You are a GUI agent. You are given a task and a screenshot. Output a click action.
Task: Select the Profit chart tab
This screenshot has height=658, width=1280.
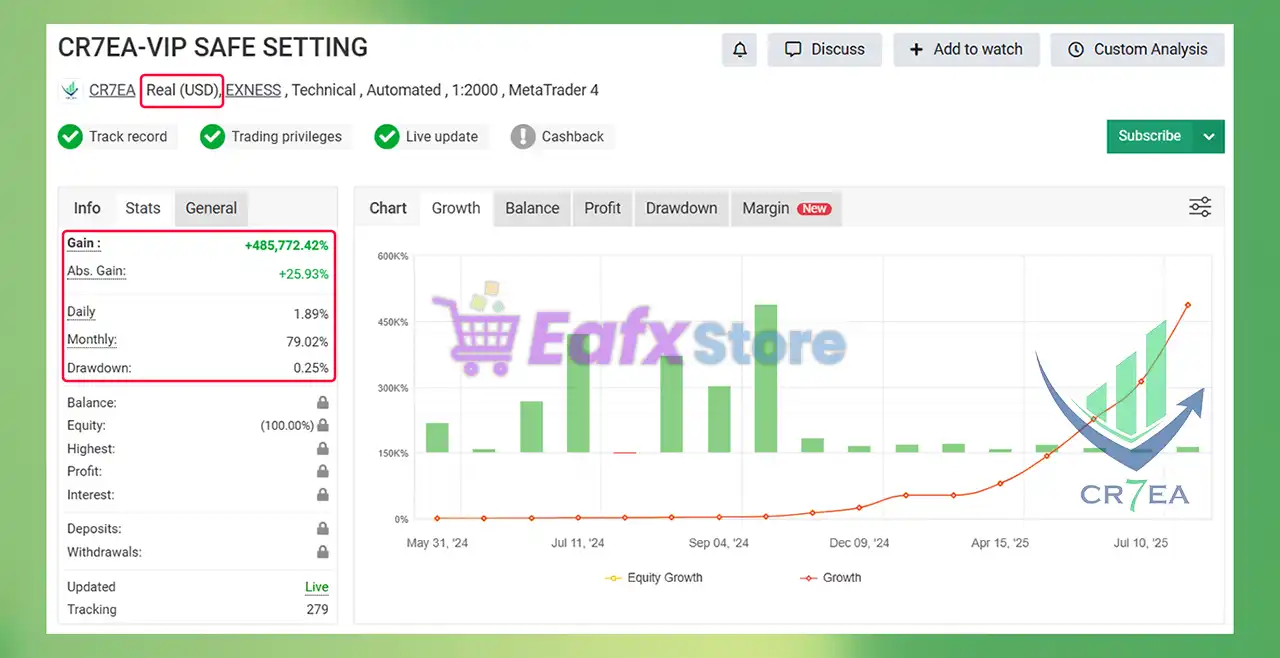coord(603,208)
